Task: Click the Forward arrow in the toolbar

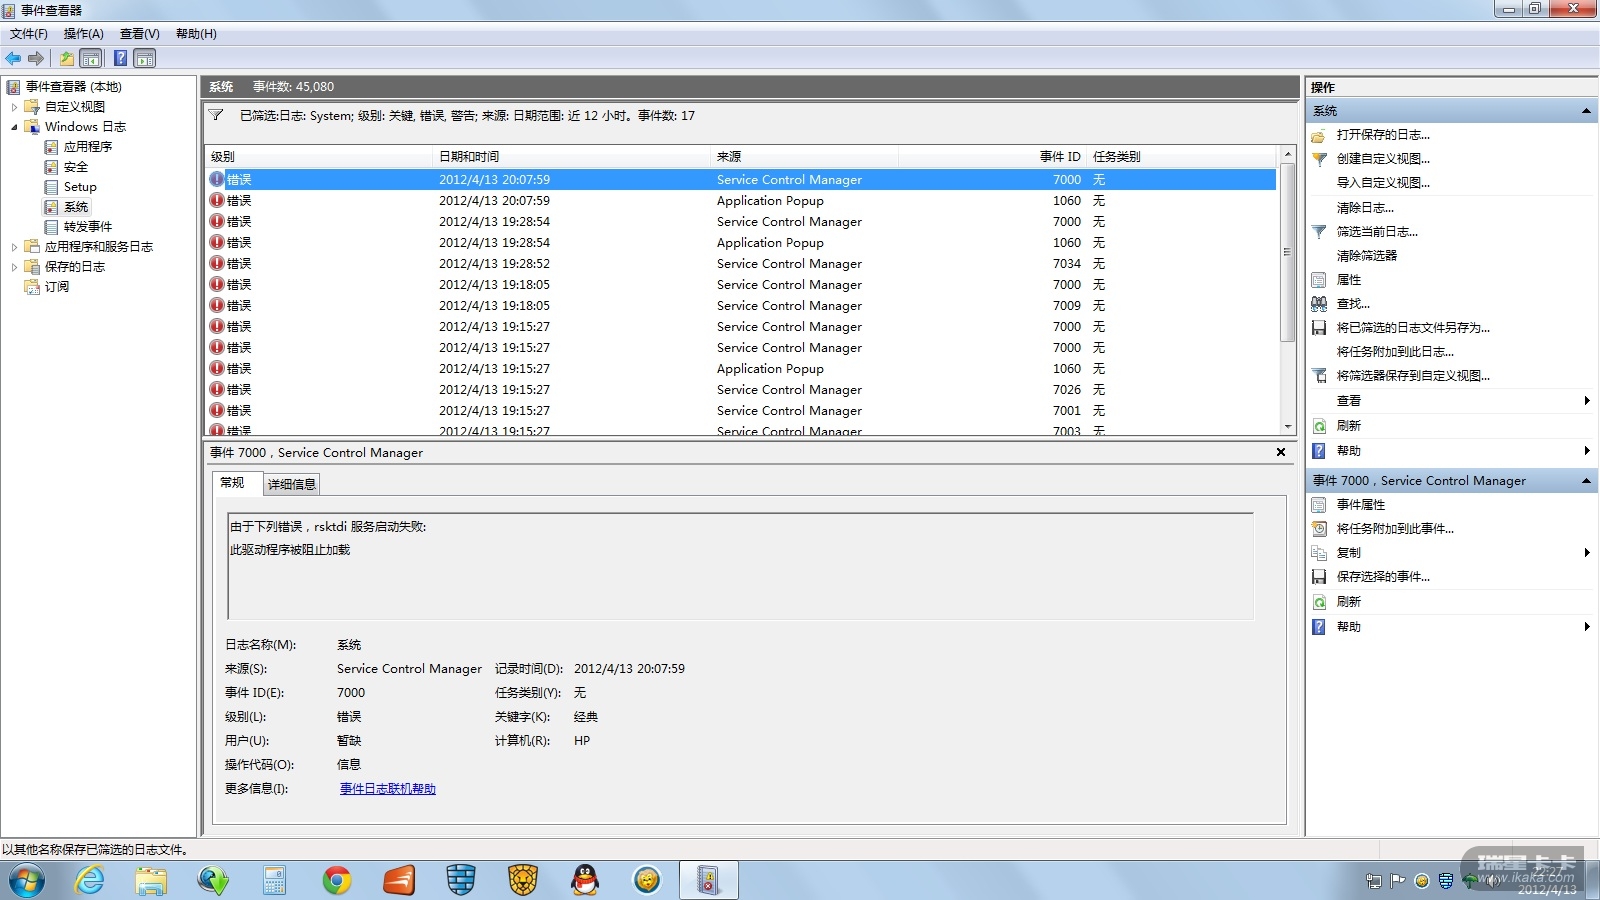Action: click(36, 58)
